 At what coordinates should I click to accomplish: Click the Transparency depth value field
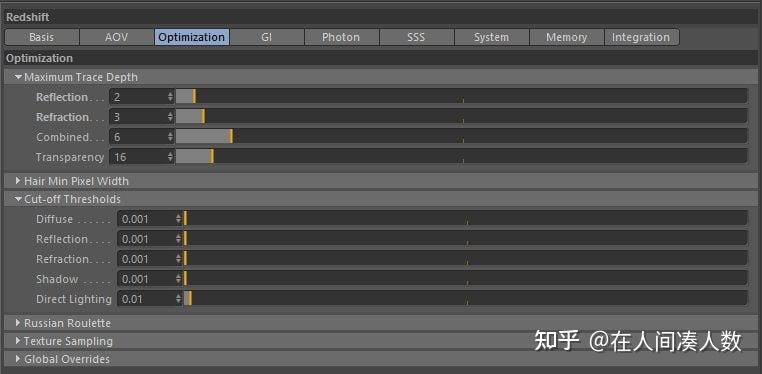pos(138,156)
